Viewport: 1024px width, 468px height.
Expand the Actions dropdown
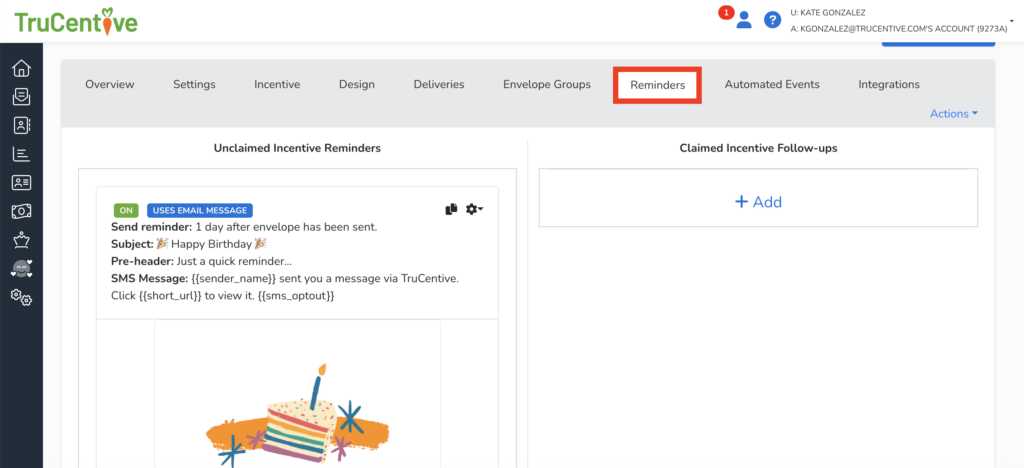954,113
